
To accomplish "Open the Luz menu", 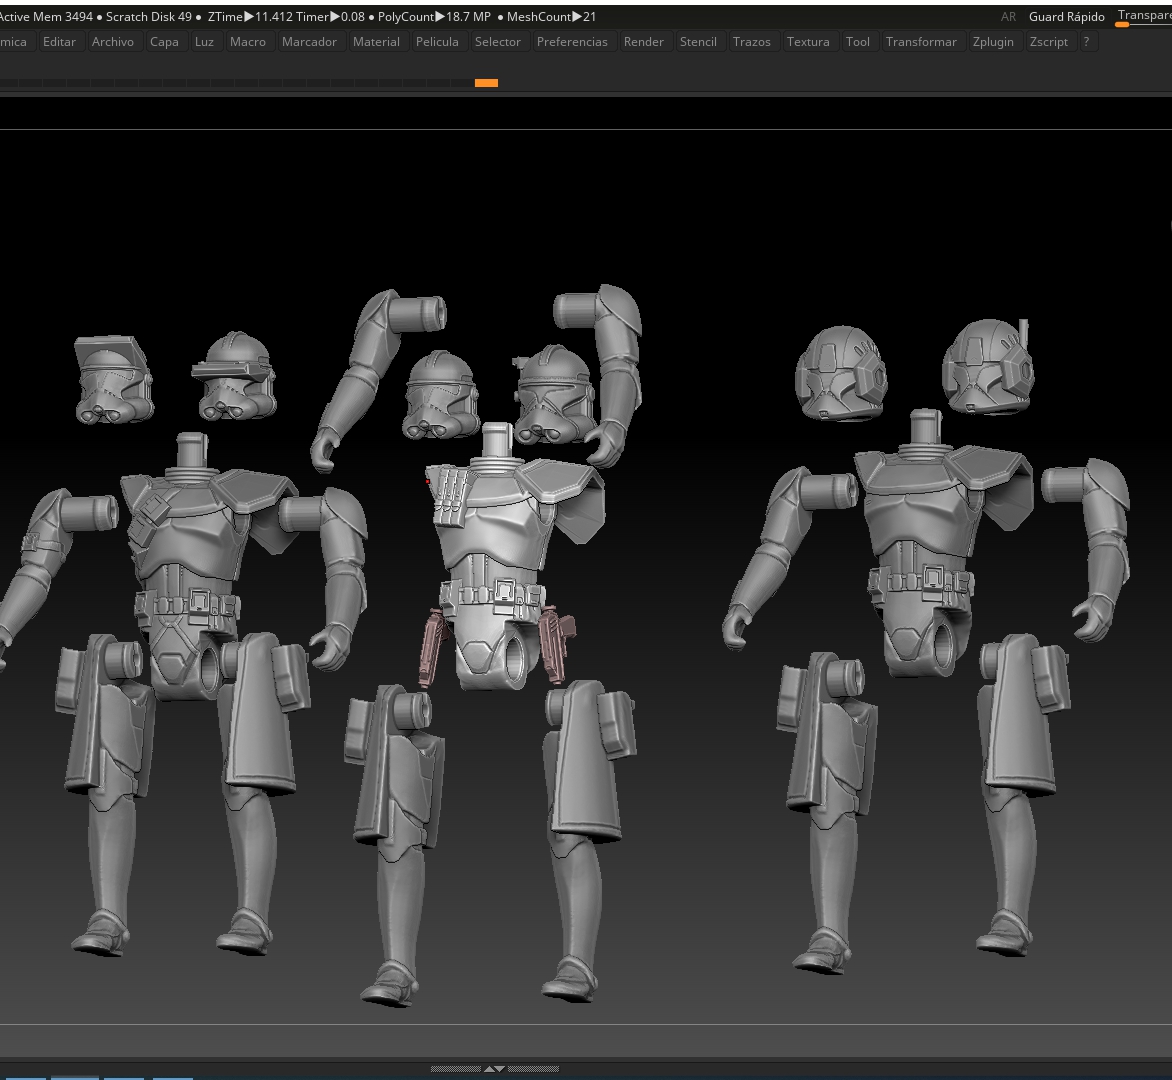I will click(204, 42).
